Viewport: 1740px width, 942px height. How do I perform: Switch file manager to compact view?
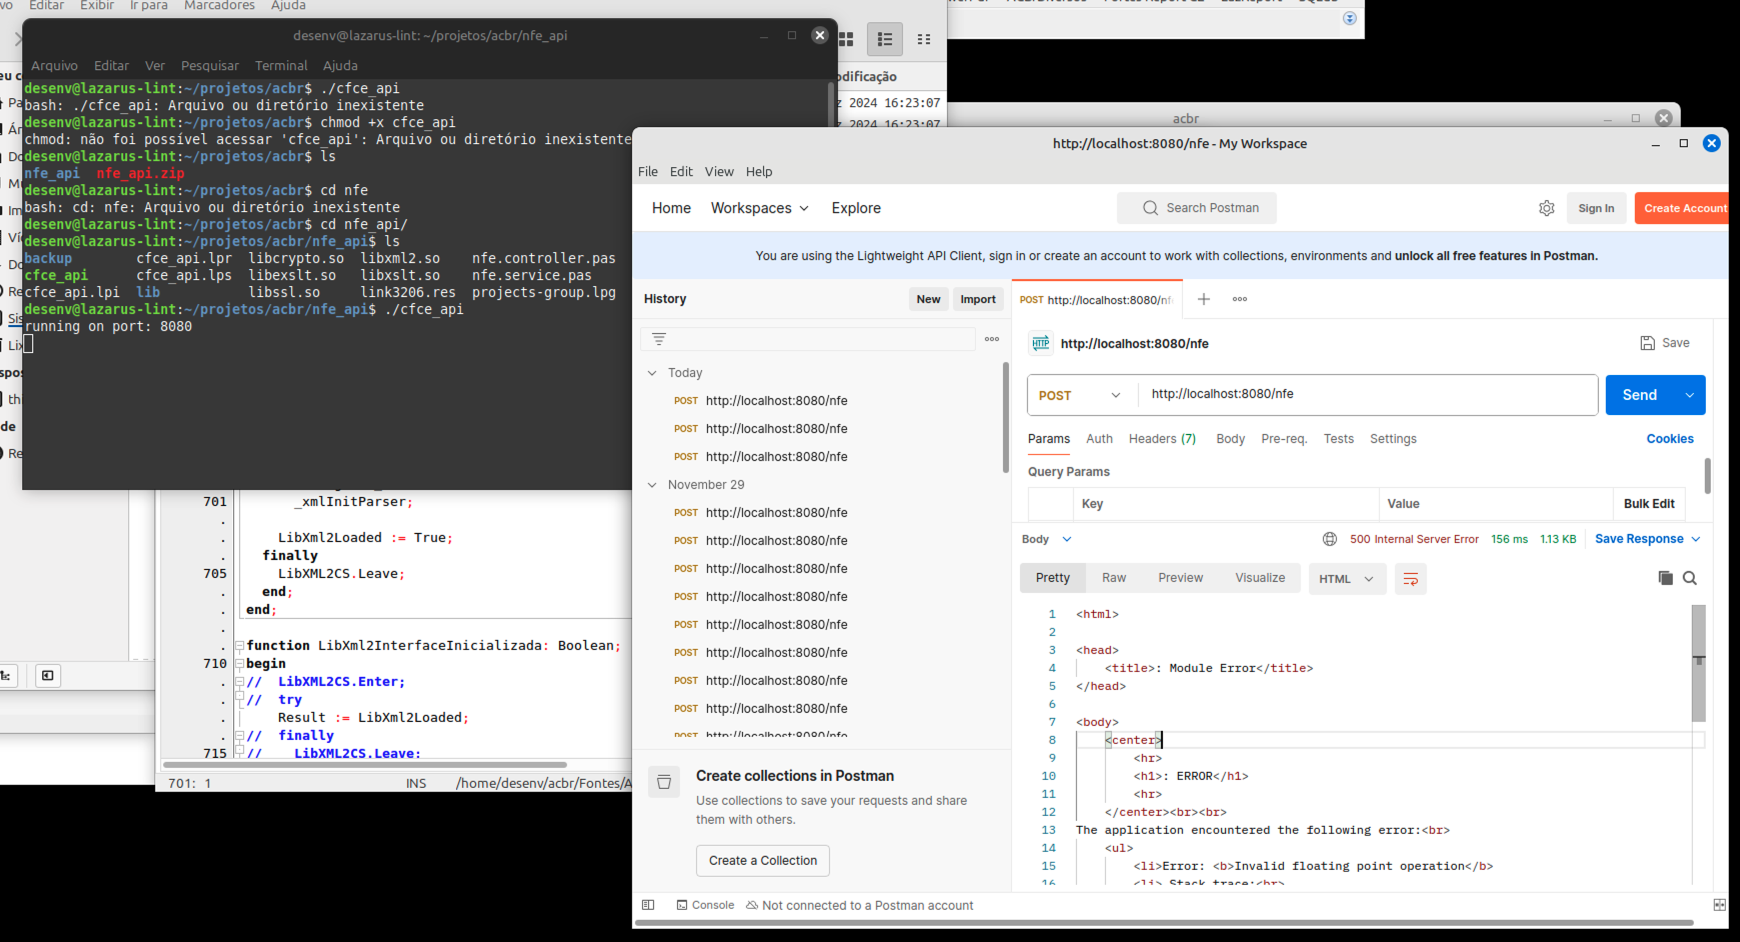click(924, 39)
